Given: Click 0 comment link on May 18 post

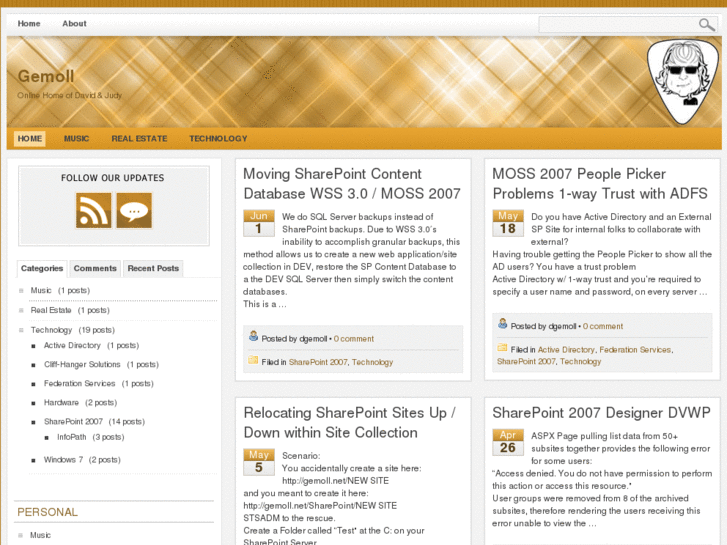Looking at the screenshot, I should (603, 327).
